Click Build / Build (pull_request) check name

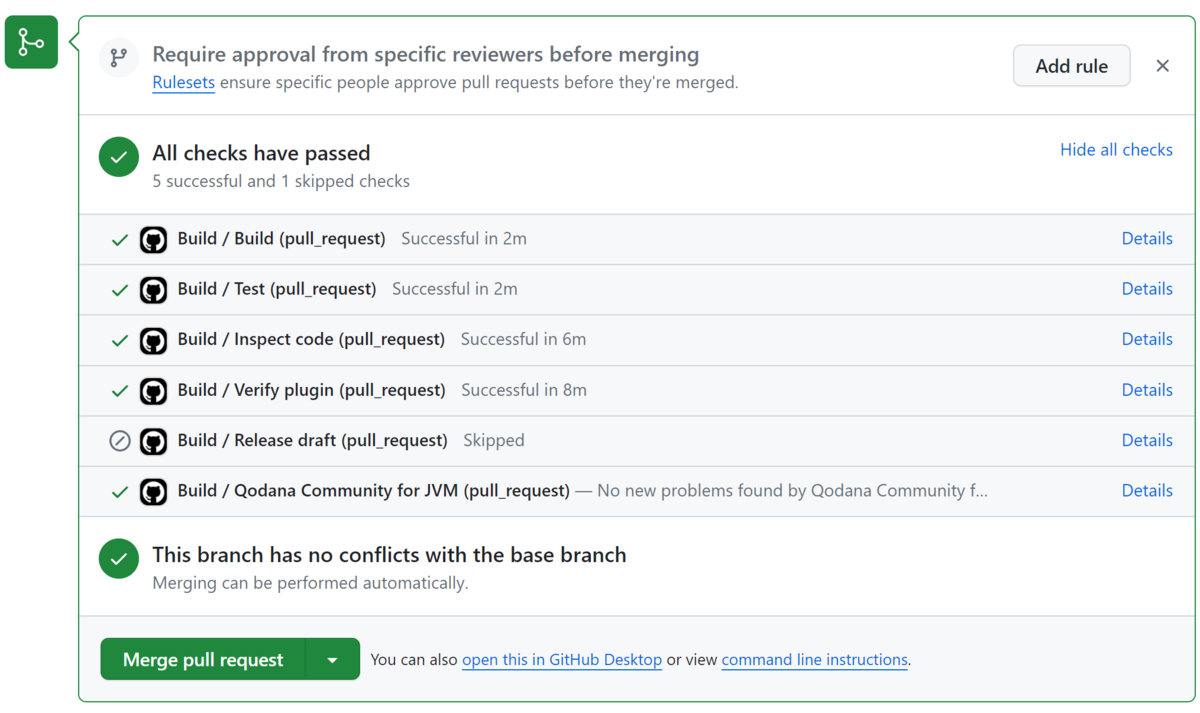(281, 239)
